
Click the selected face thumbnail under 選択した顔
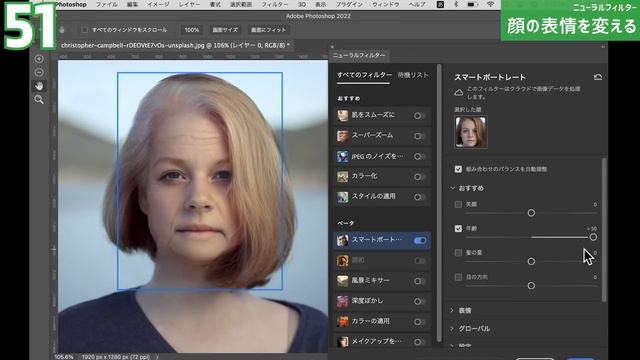tap(471, 132)
